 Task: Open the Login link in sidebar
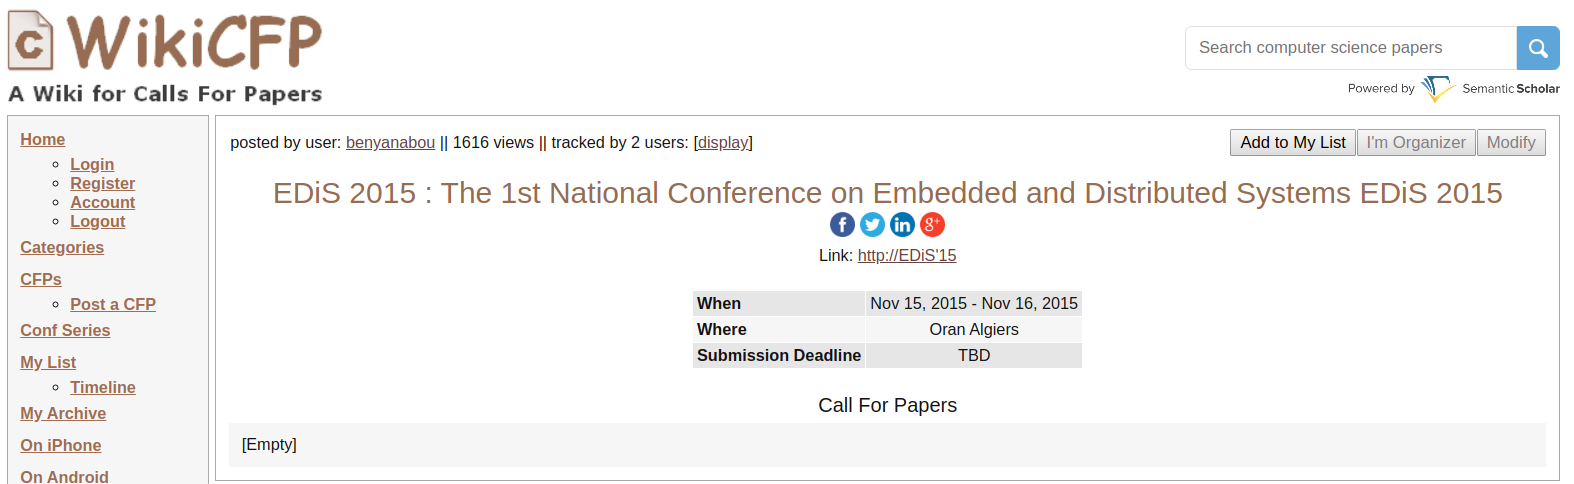coord(92,165)
